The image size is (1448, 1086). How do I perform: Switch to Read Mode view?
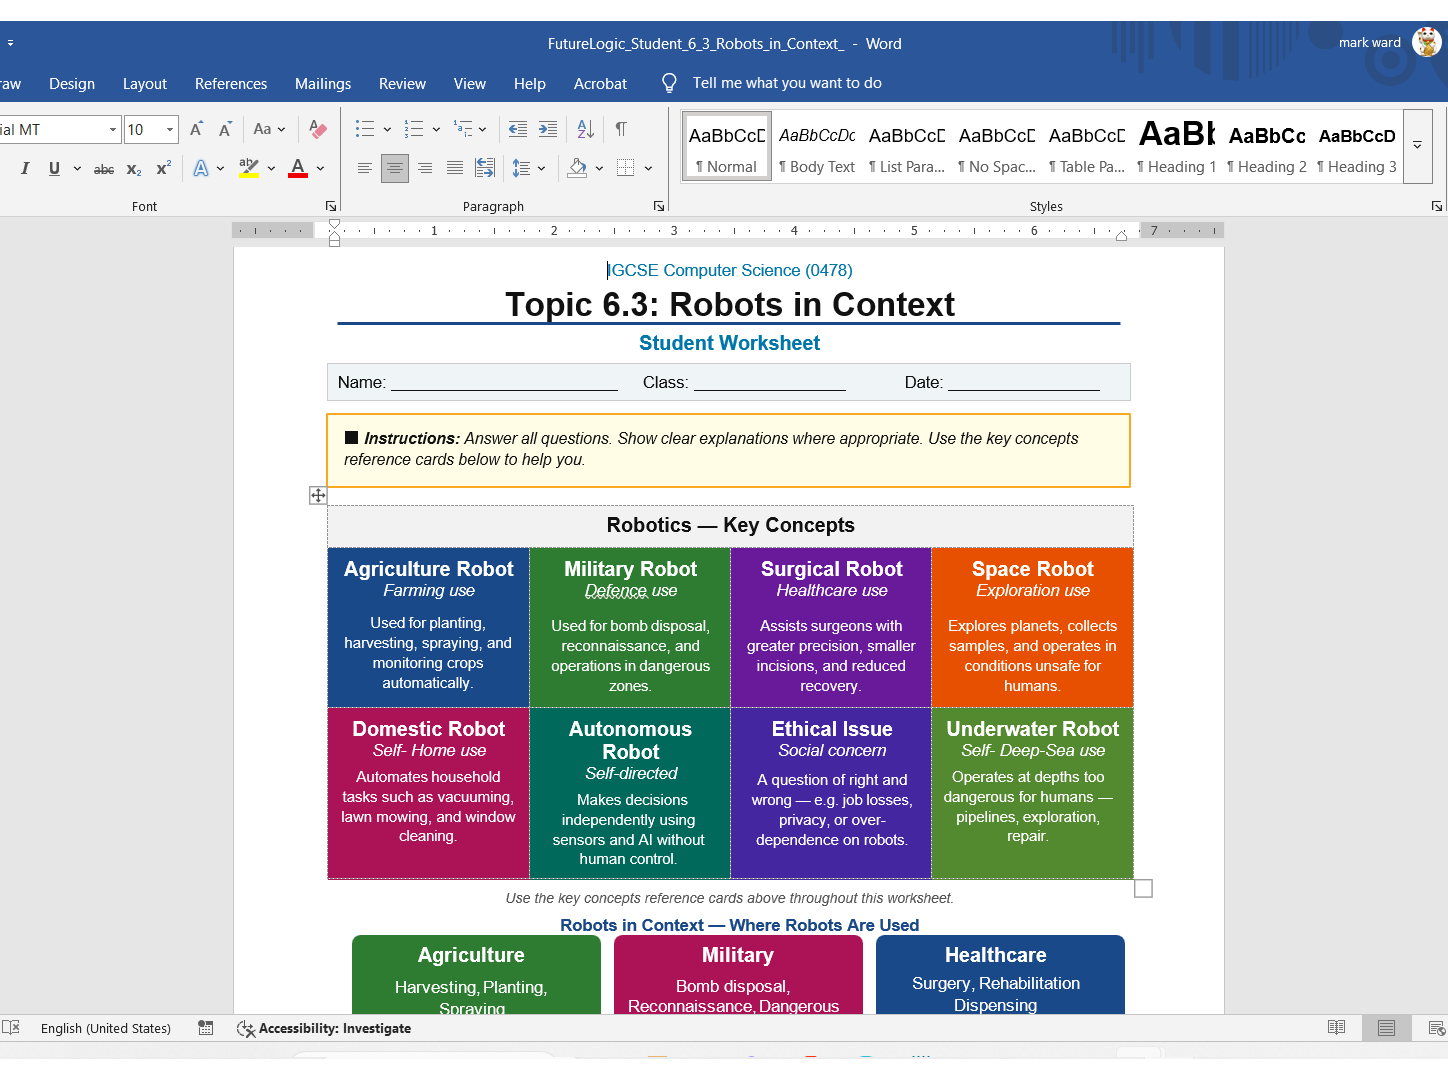[x=1336, y=1028]
